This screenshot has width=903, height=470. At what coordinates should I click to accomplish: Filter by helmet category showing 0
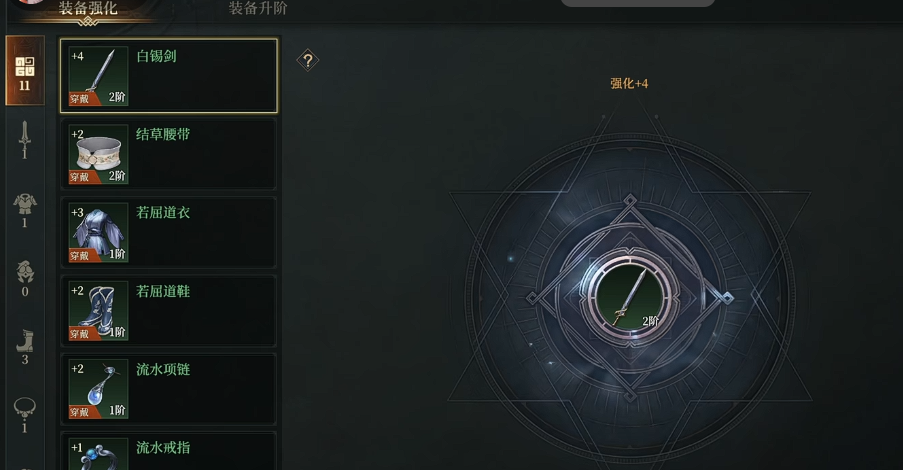tap(25, 278)
